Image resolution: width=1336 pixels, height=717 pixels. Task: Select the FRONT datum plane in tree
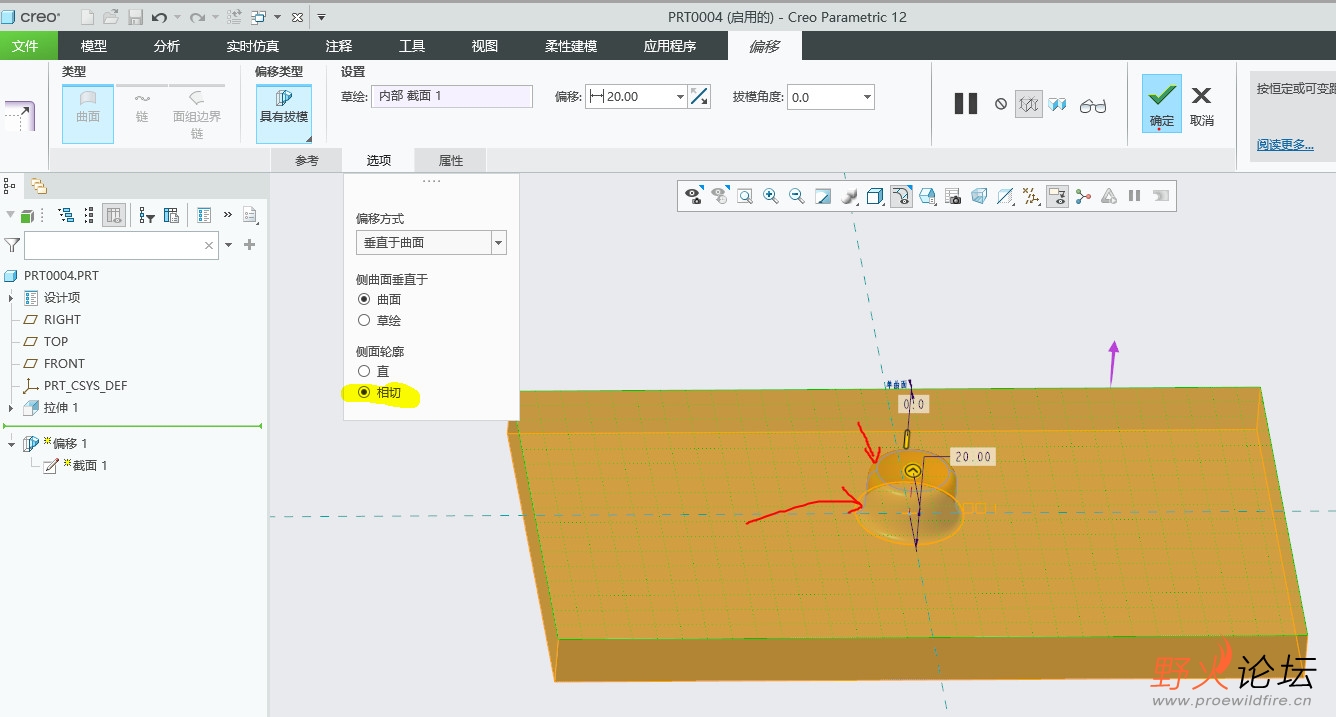click(x=64, y=364)
